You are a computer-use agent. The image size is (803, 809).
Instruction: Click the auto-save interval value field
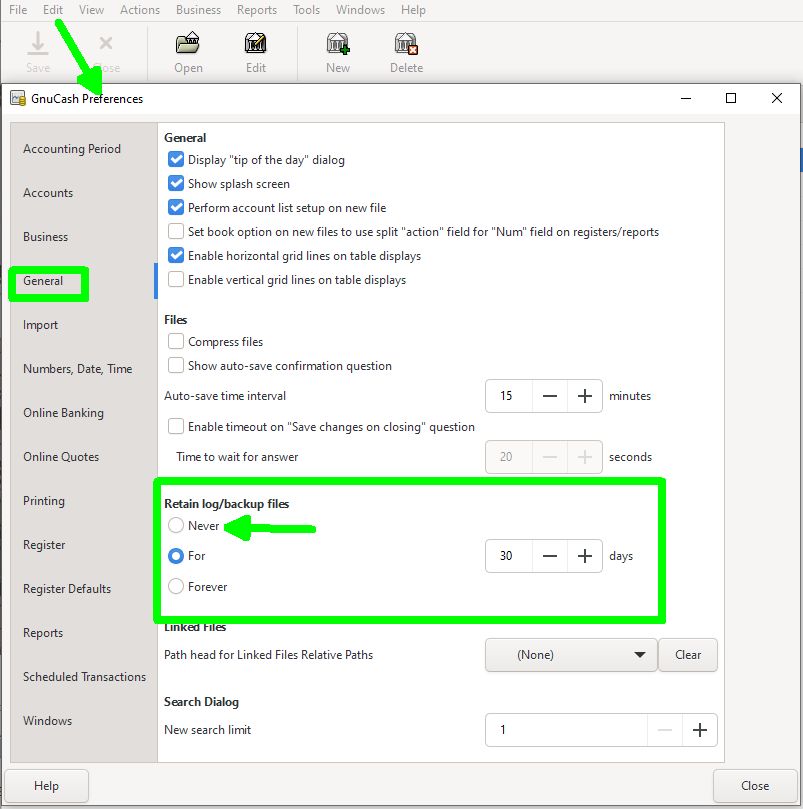coord(509,396)
